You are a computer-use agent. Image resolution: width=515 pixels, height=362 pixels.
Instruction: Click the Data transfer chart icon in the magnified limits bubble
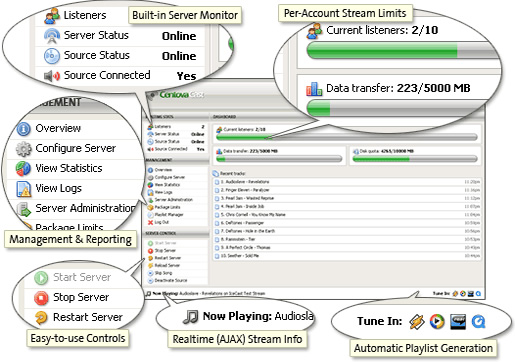click(x=314, y=89)
